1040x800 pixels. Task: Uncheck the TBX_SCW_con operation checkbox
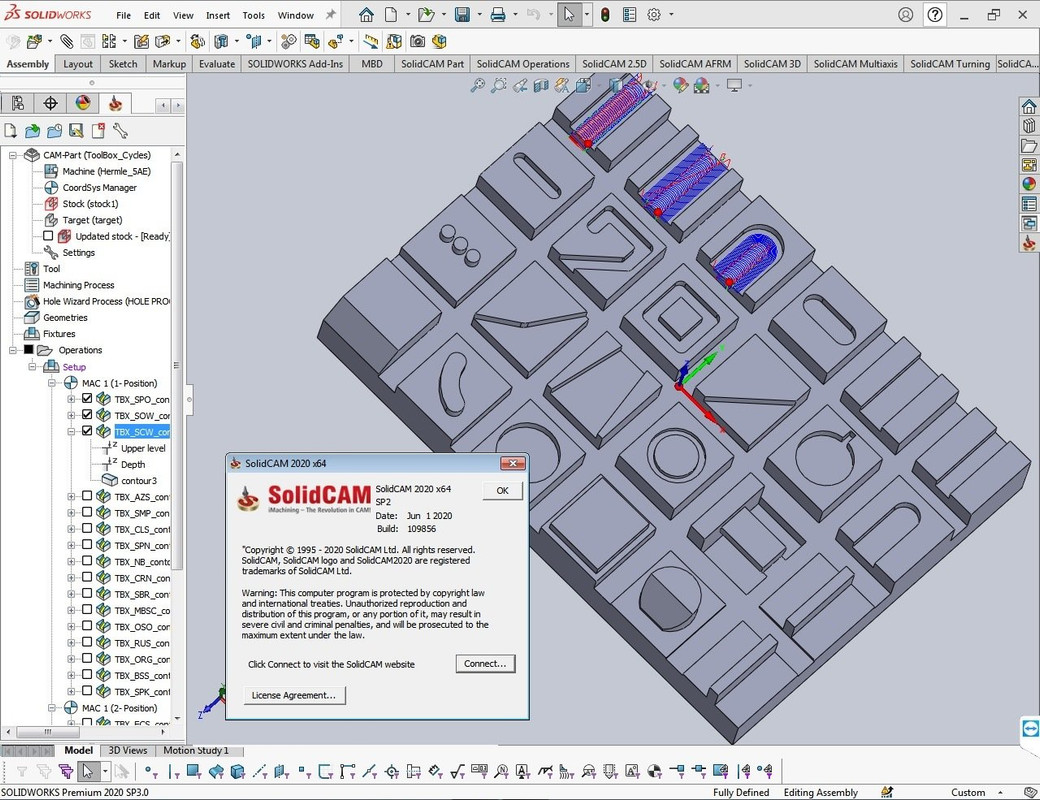87,431
